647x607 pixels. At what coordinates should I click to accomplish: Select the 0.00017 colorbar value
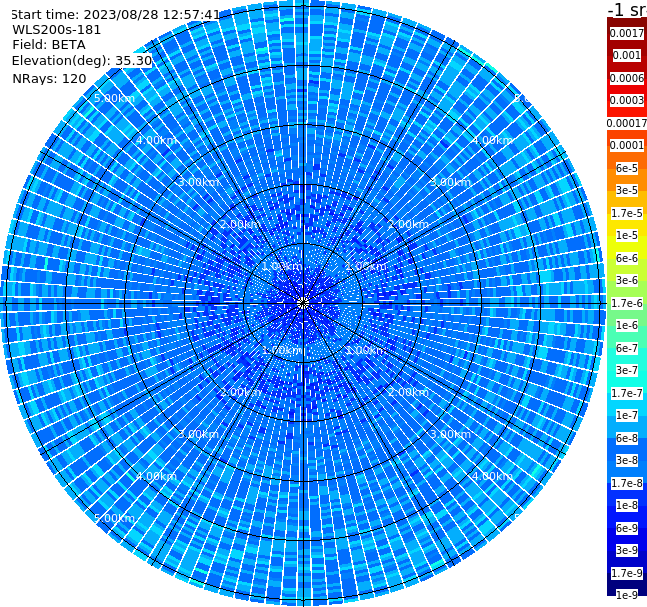[627, 123]
